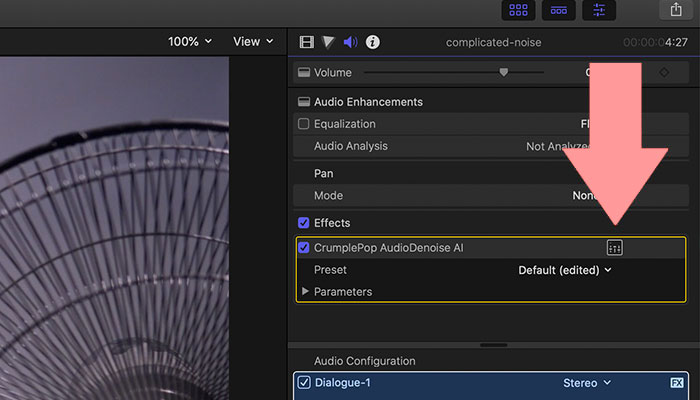Click the FX icon on Dialogue-1
The height and width of the screenshot is (400, 700).
[677, 383]
